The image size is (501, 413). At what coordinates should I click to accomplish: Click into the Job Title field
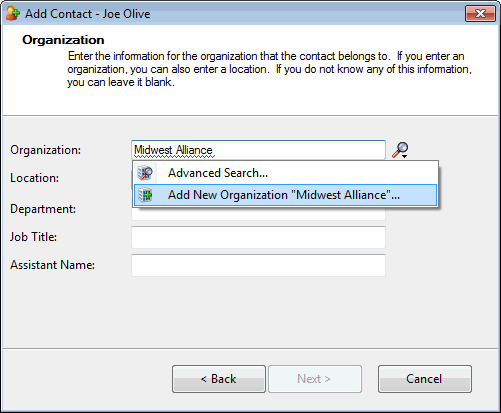258,237
